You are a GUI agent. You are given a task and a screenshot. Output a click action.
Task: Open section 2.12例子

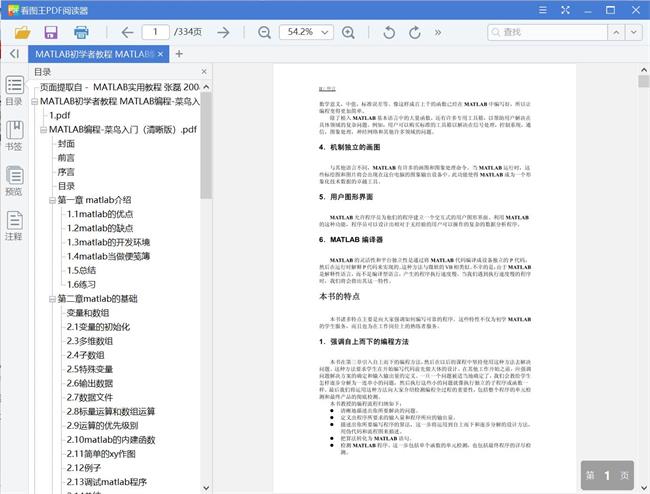point(84,468)
